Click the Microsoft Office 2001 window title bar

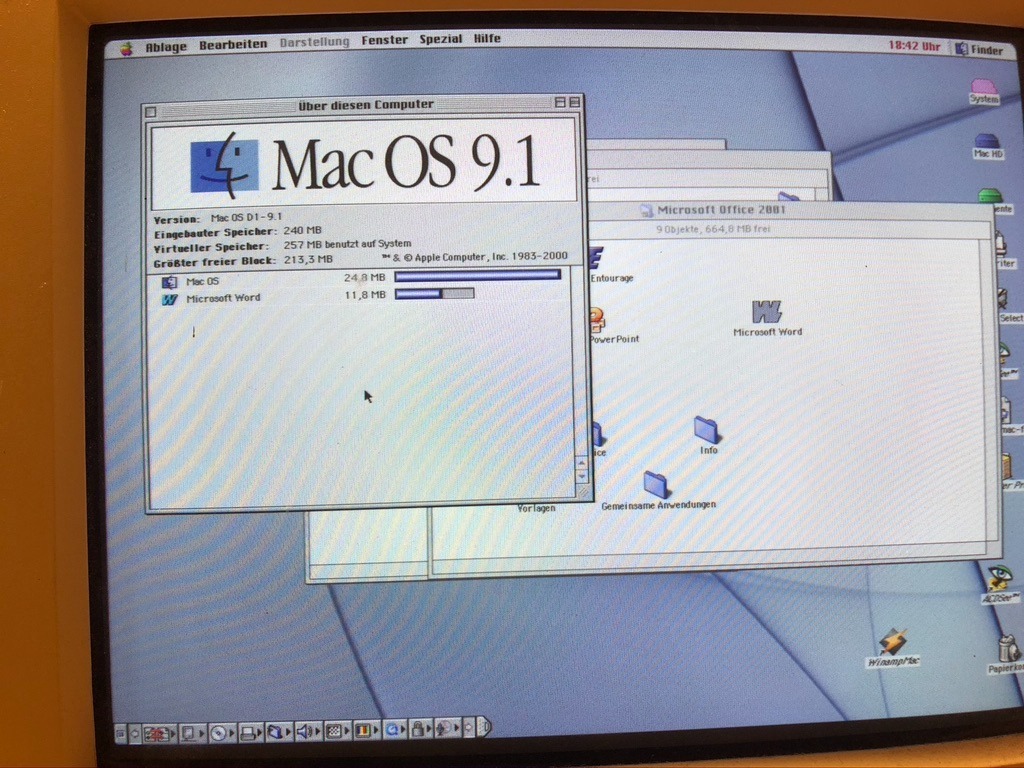(790, 210)
